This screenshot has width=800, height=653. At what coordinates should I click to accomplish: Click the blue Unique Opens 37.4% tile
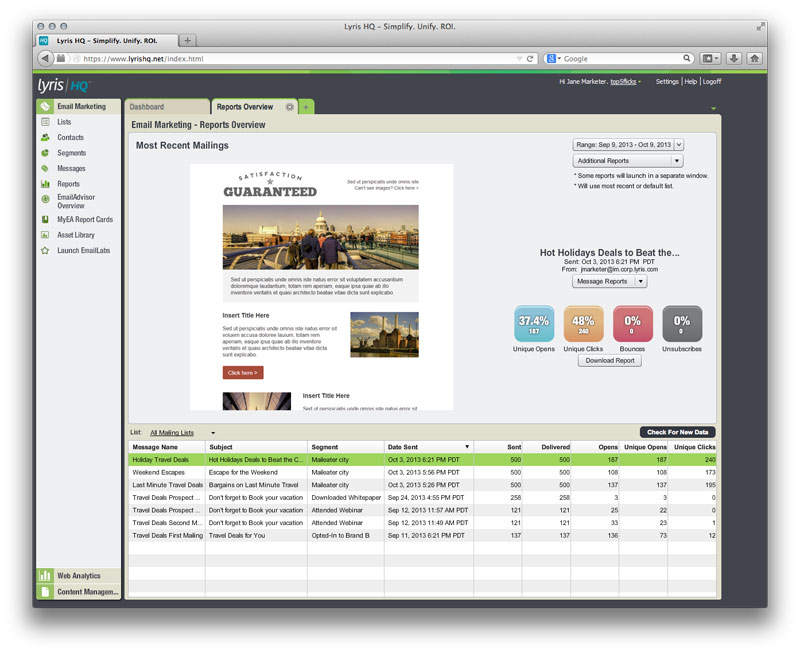(534, 323)
